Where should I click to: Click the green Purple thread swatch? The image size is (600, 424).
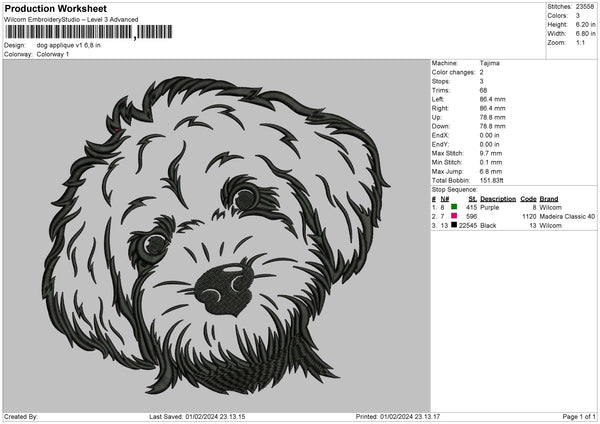tap(454, 207)
